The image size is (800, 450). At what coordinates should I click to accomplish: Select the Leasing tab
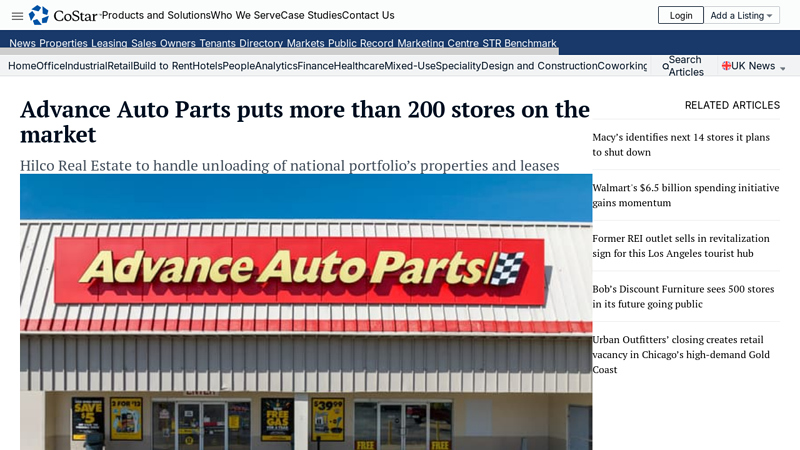(109, 43)
